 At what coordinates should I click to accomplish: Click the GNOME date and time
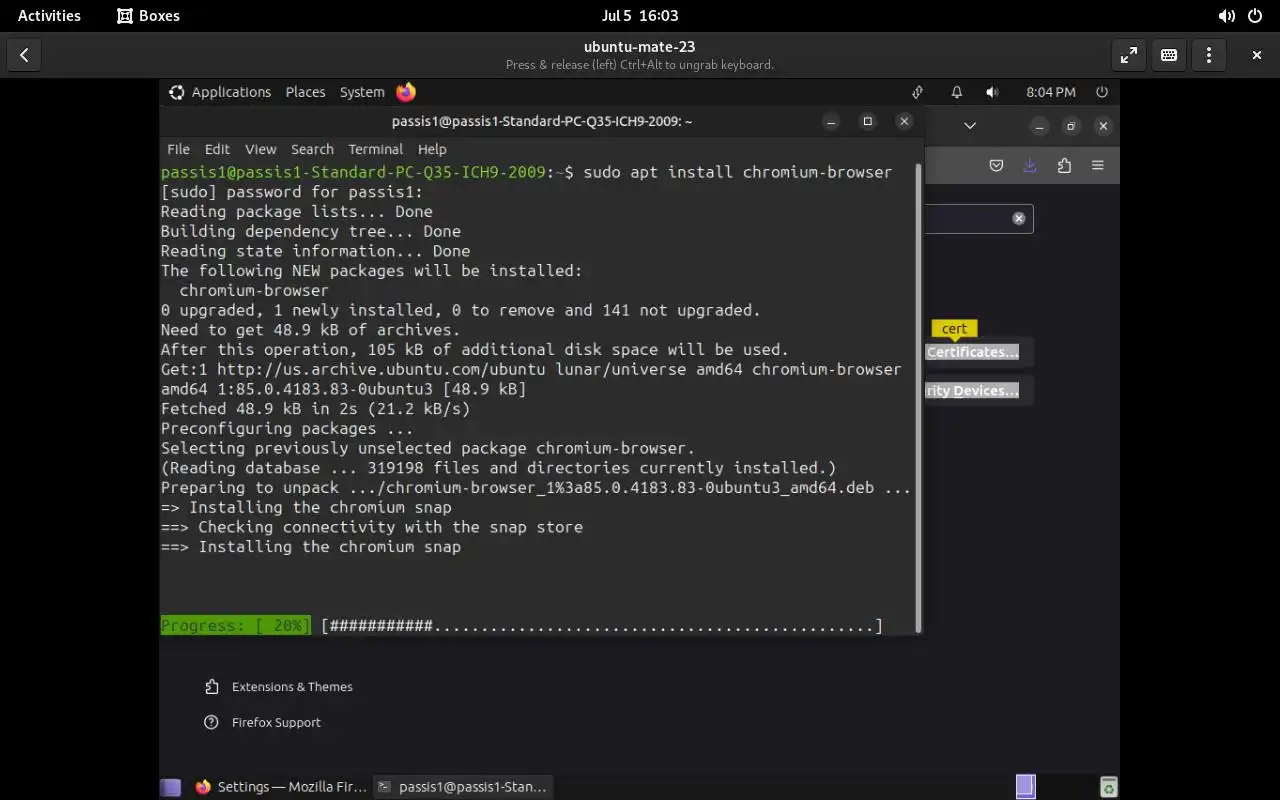[x=640, y=15]
